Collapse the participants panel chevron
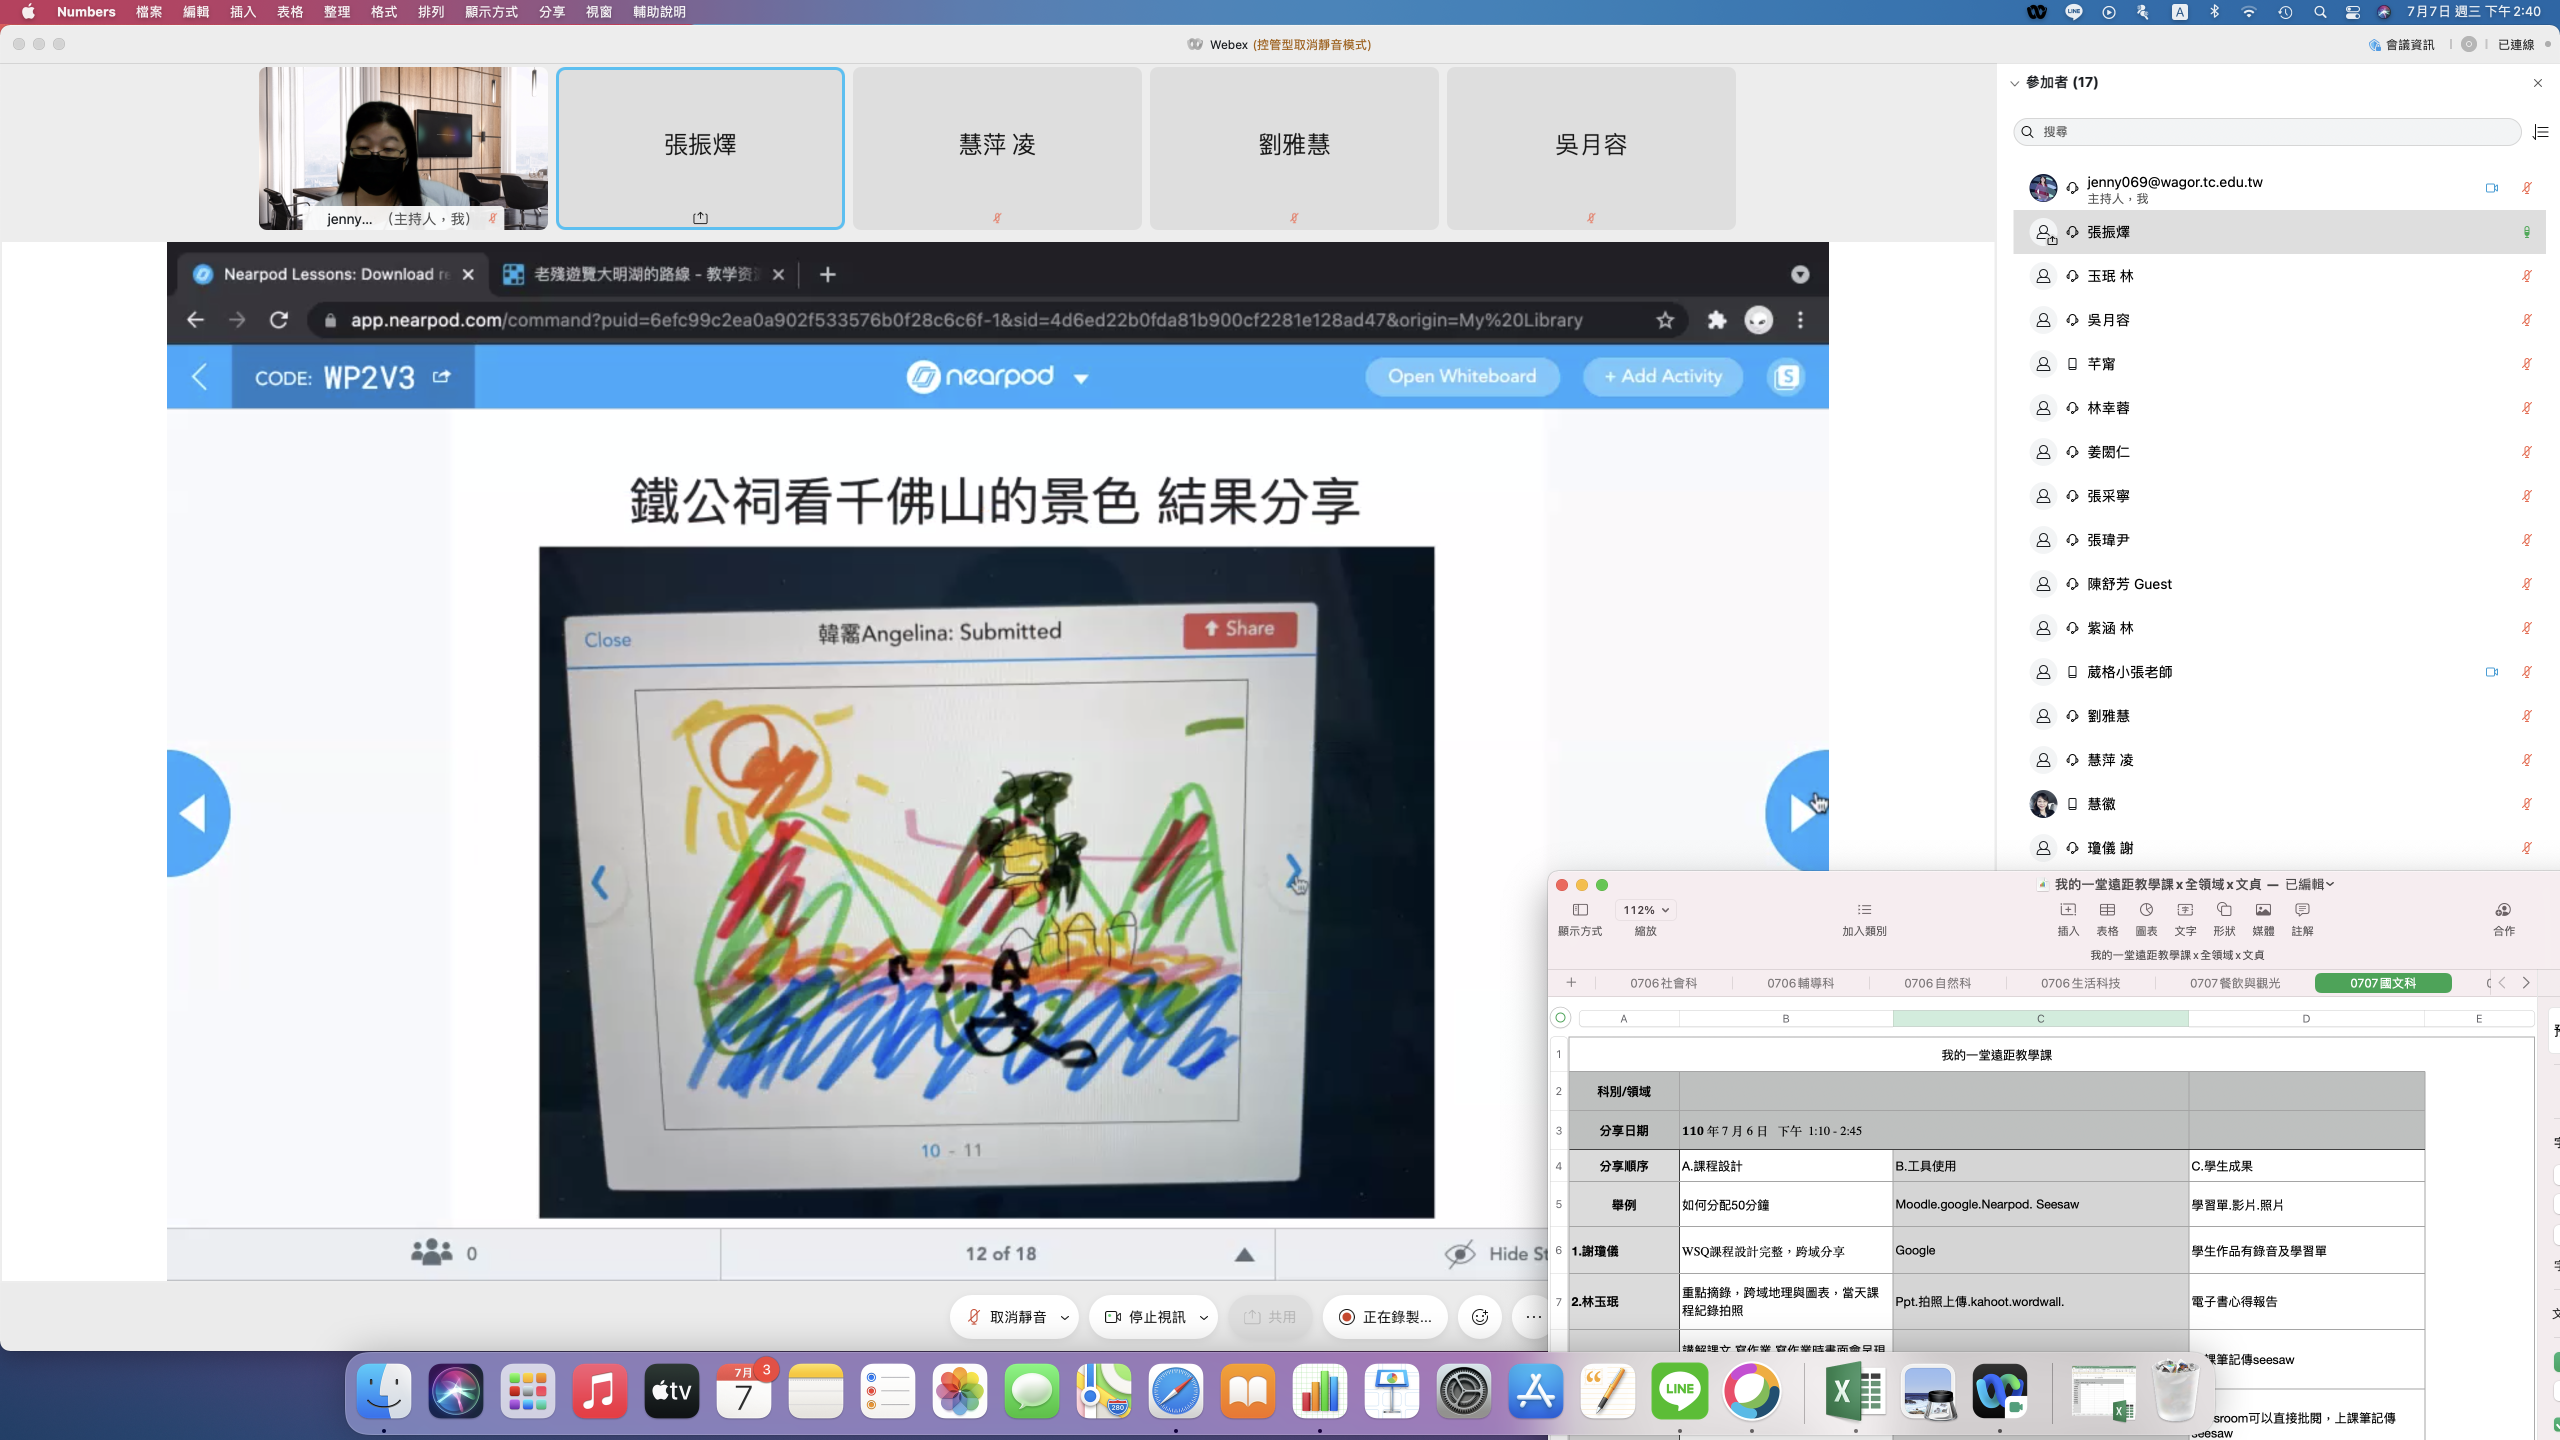The width and height of the screenshot is (2560, 1440). 2015,83
